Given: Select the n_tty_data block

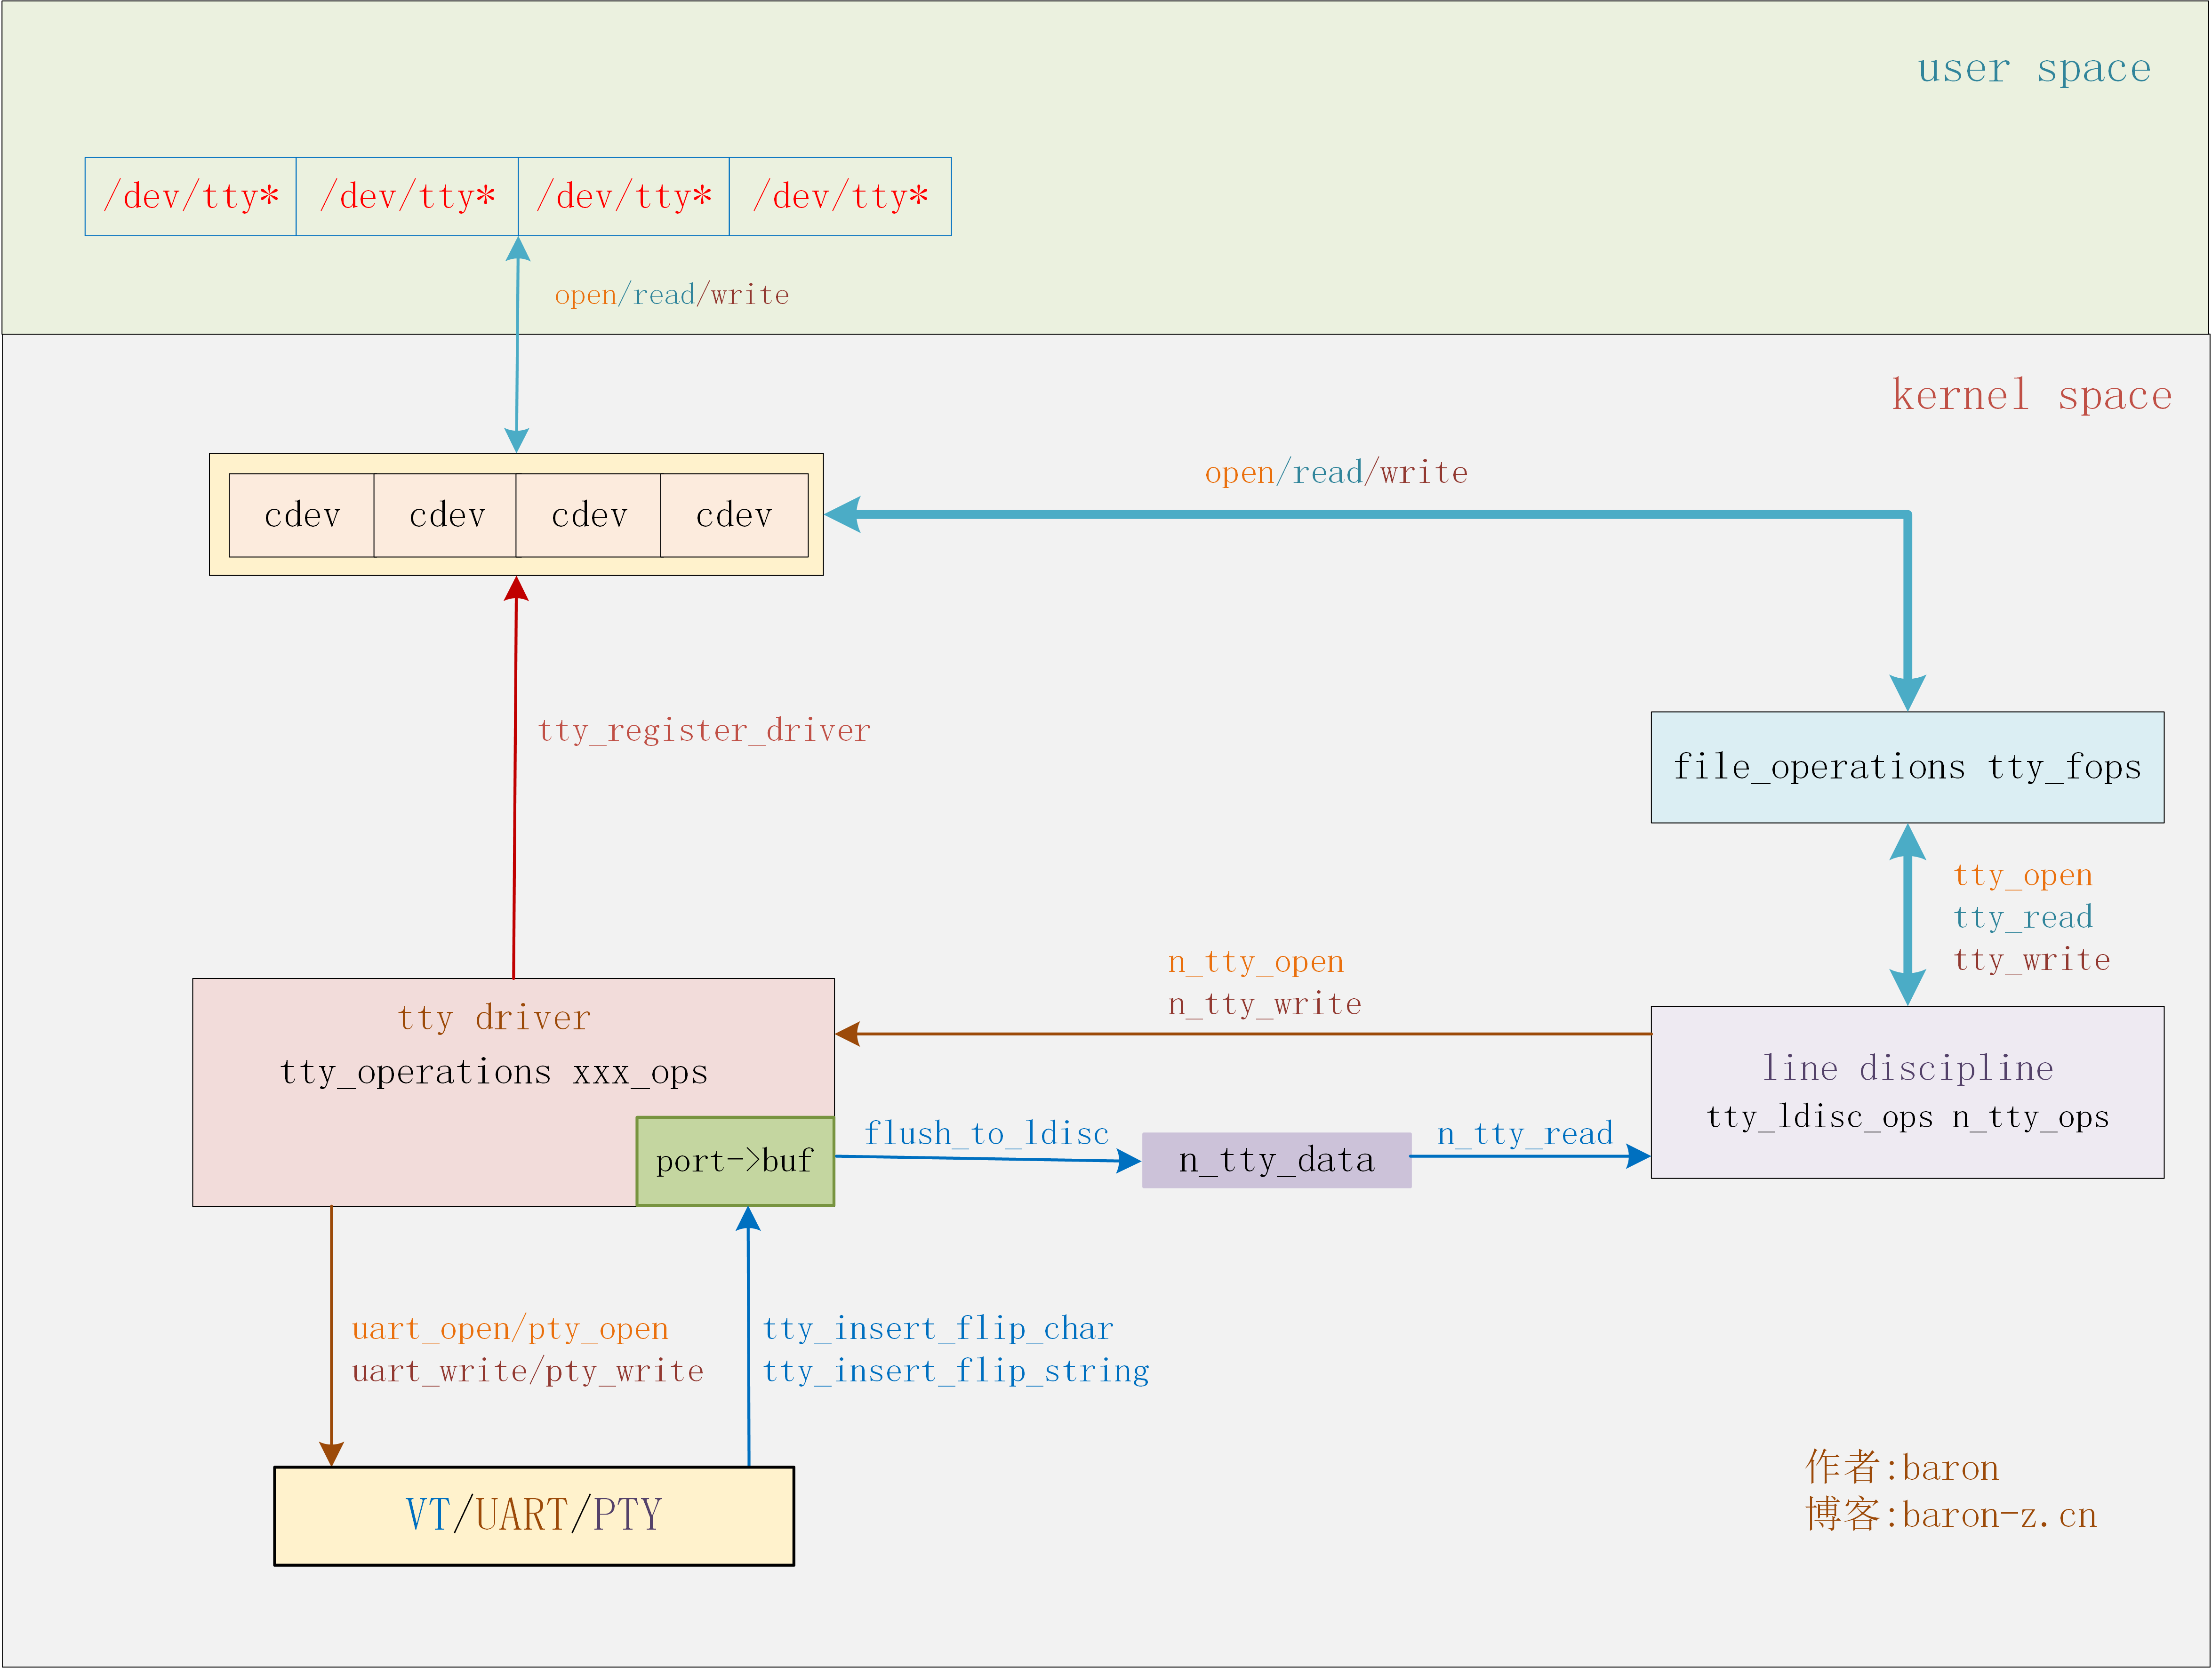Looking at the screenshot, I should point(1277,1160).
